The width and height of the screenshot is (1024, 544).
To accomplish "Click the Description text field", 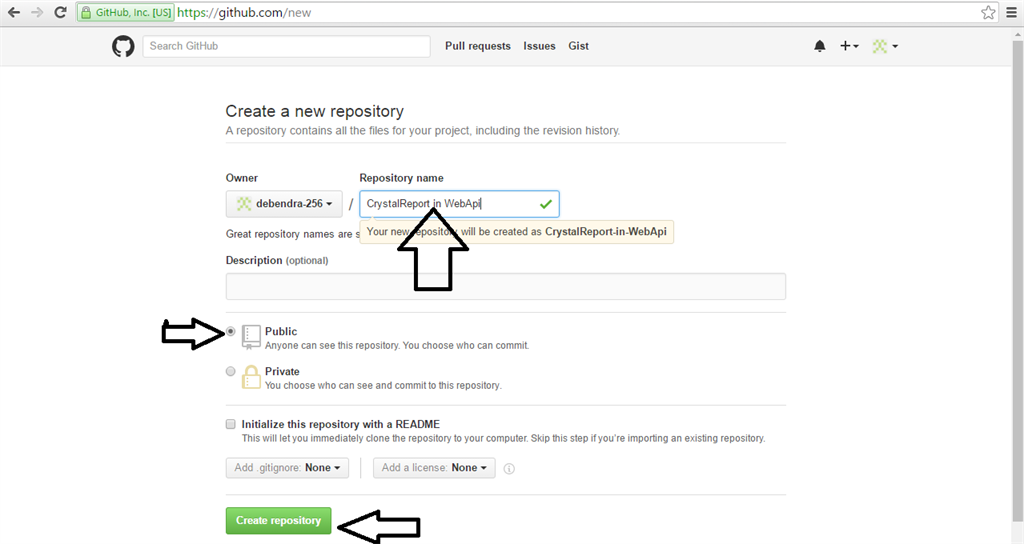I will pyautogui.click(x=505, y=287).
